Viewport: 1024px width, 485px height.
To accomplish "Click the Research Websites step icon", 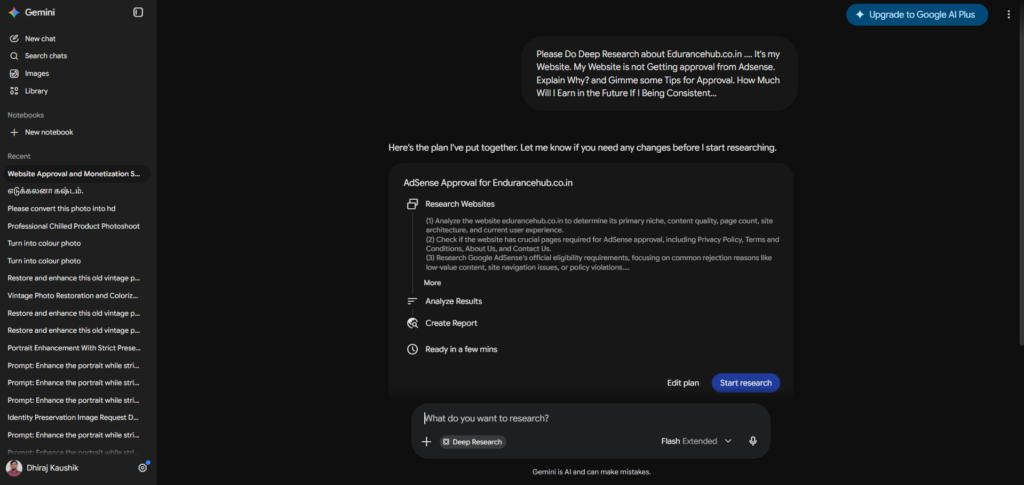I will click(x=412, y=204).
